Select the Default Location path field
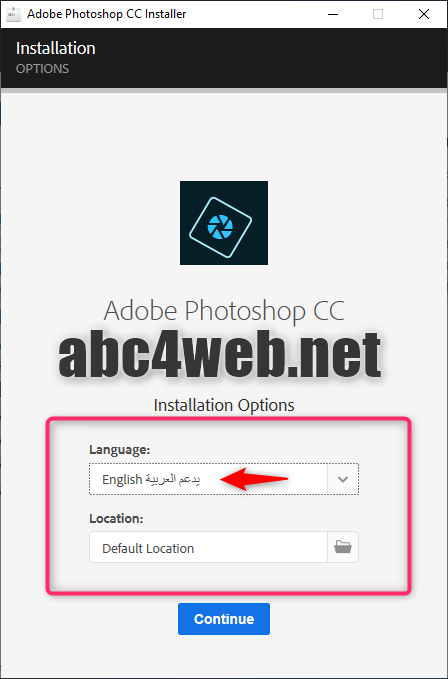This screenshot has width=448, height=679. (x=208, y=547)
